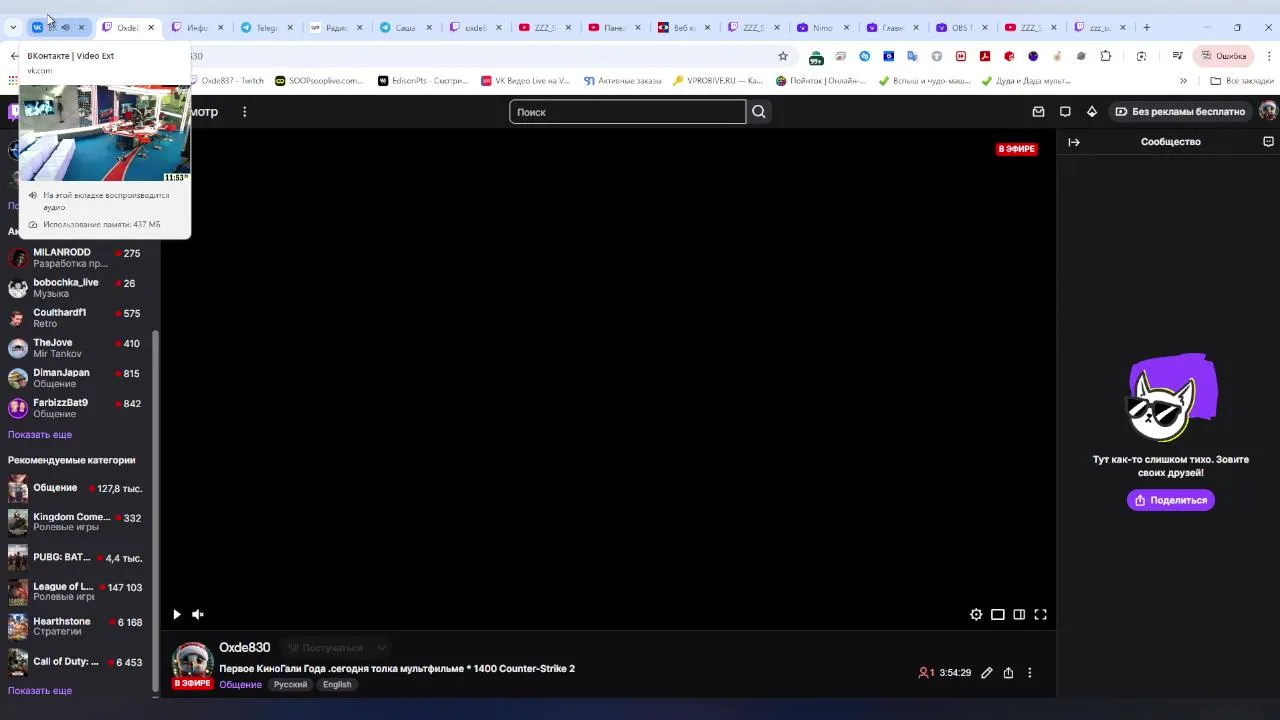Open EdisonPts bookmark
1280x720 pixels.
(423, 81)
